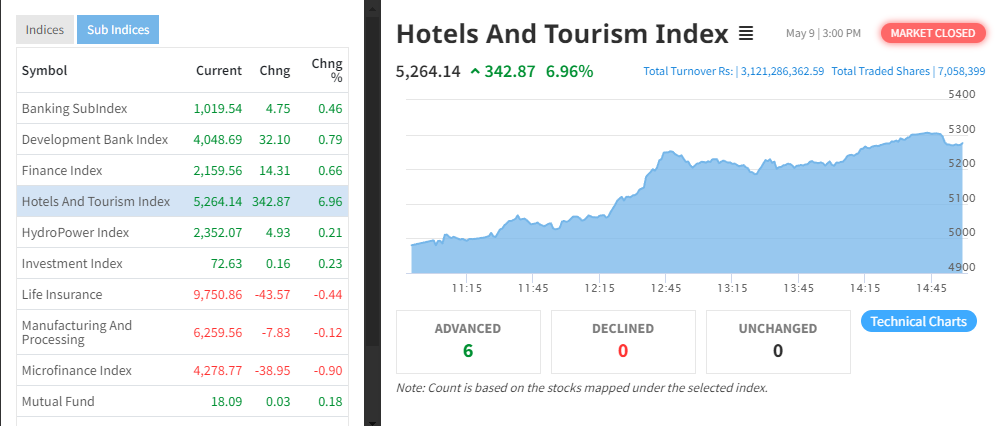997x426 pixels.
Task: Click the Unchanged count box
Action: (x=777, y=340)
